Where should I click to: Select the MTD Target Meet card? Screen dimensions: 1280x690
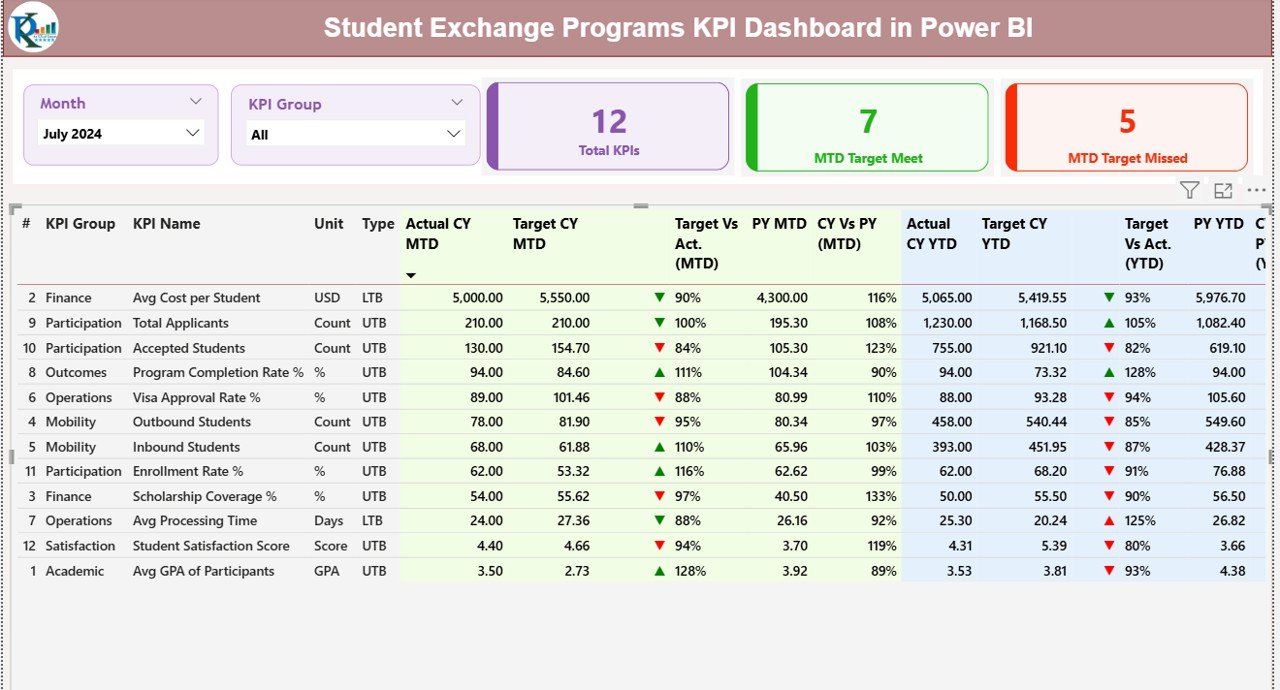coord(867,128)
